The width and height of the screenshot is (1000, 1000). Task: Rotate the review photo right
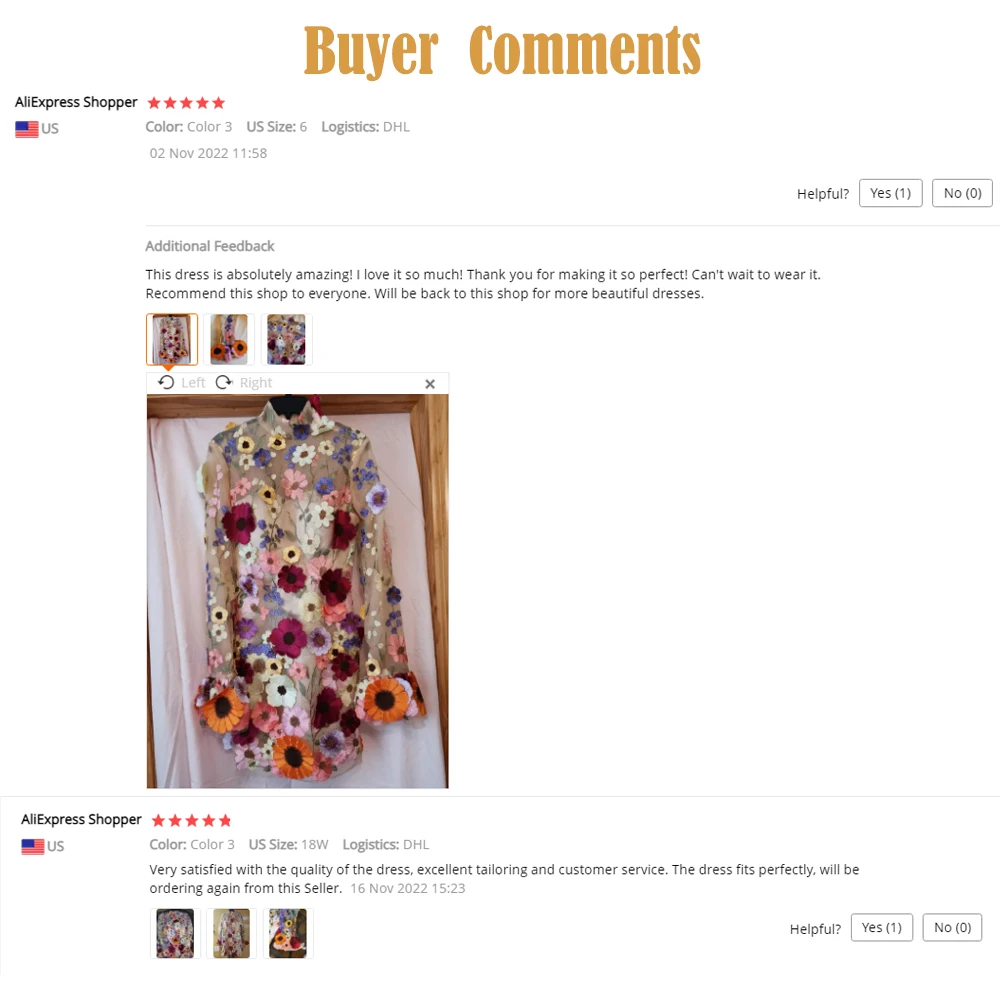[x=244, y=383]
